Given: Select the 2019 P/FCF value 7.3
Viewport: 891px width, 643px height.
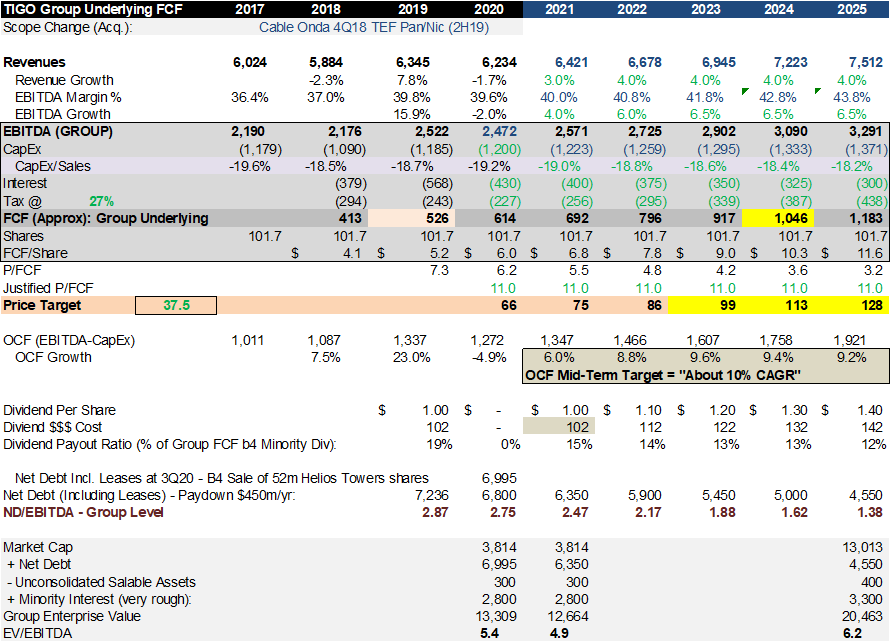Looking at the screenshot, I should pyautogui.click(x=440, y=270).
